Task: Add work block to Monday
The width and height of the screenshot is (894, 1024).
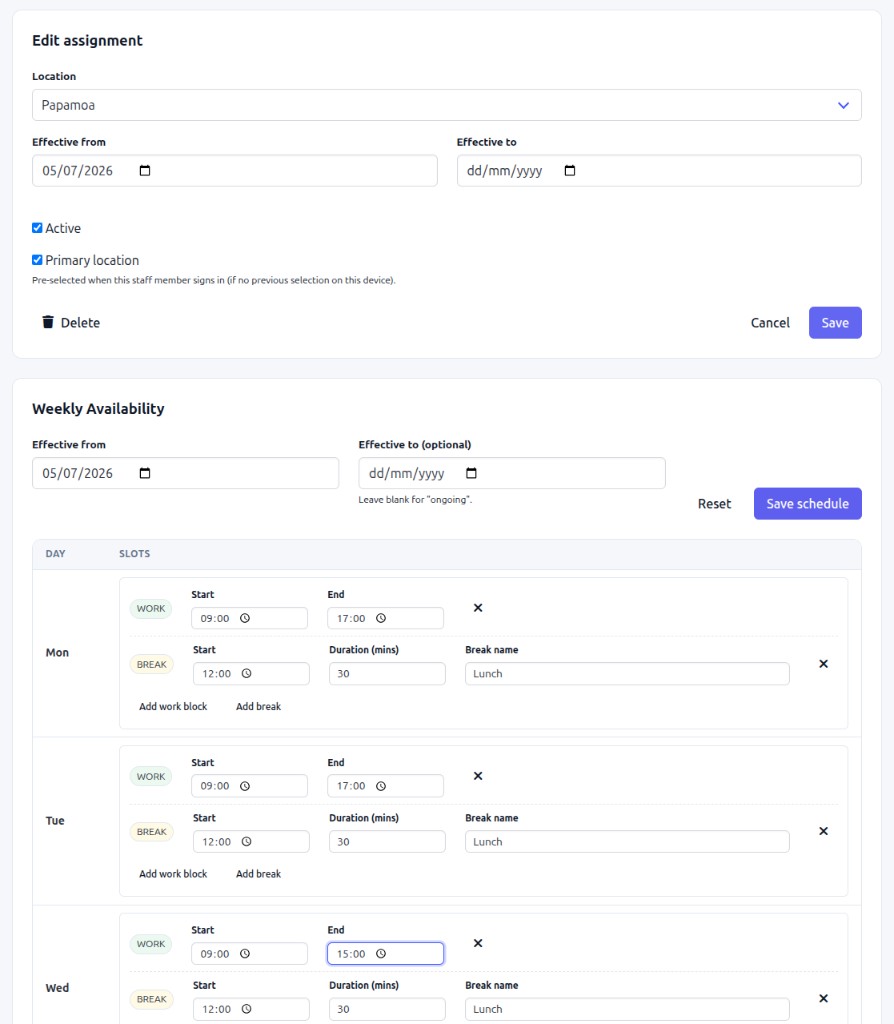Action: coord(172,706)
